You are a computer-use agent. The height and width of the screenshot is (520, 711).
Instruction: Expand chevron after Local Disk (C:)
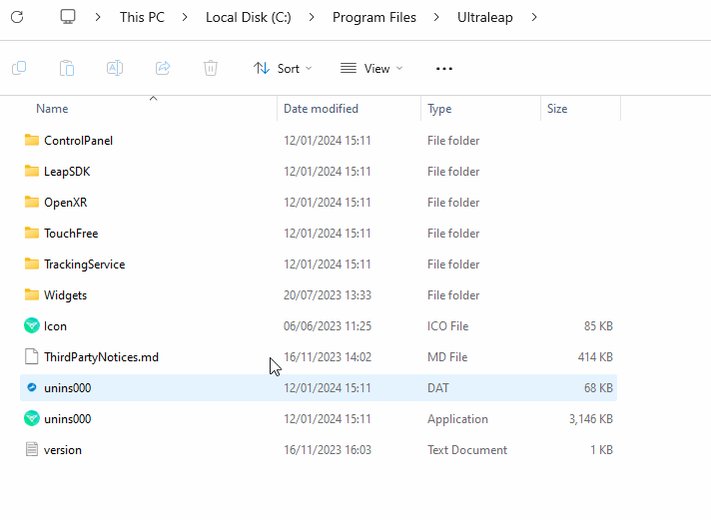(x=312, y=17)
